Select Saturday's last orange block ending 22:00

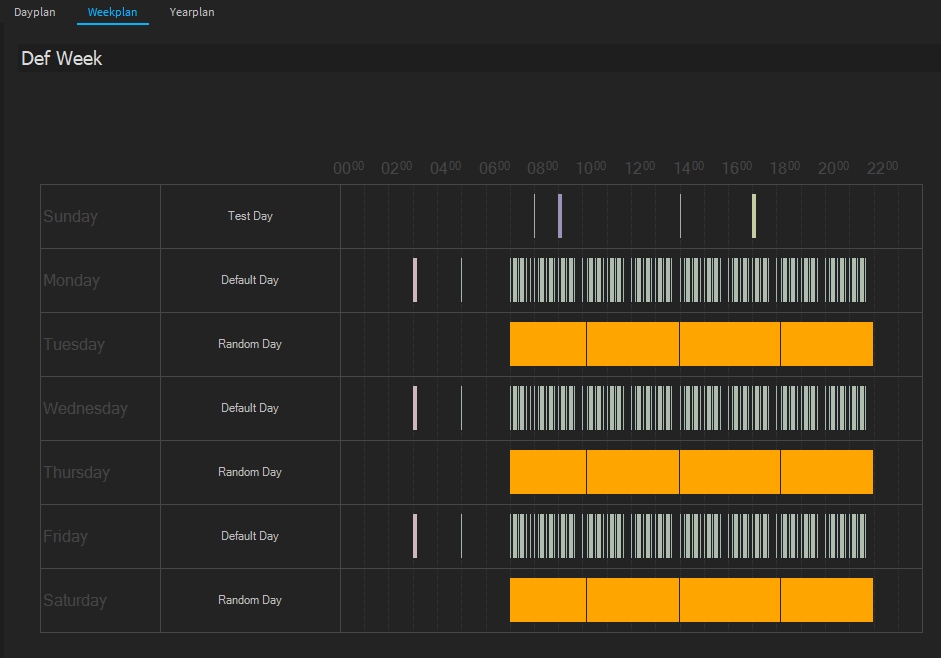[826, 600]
